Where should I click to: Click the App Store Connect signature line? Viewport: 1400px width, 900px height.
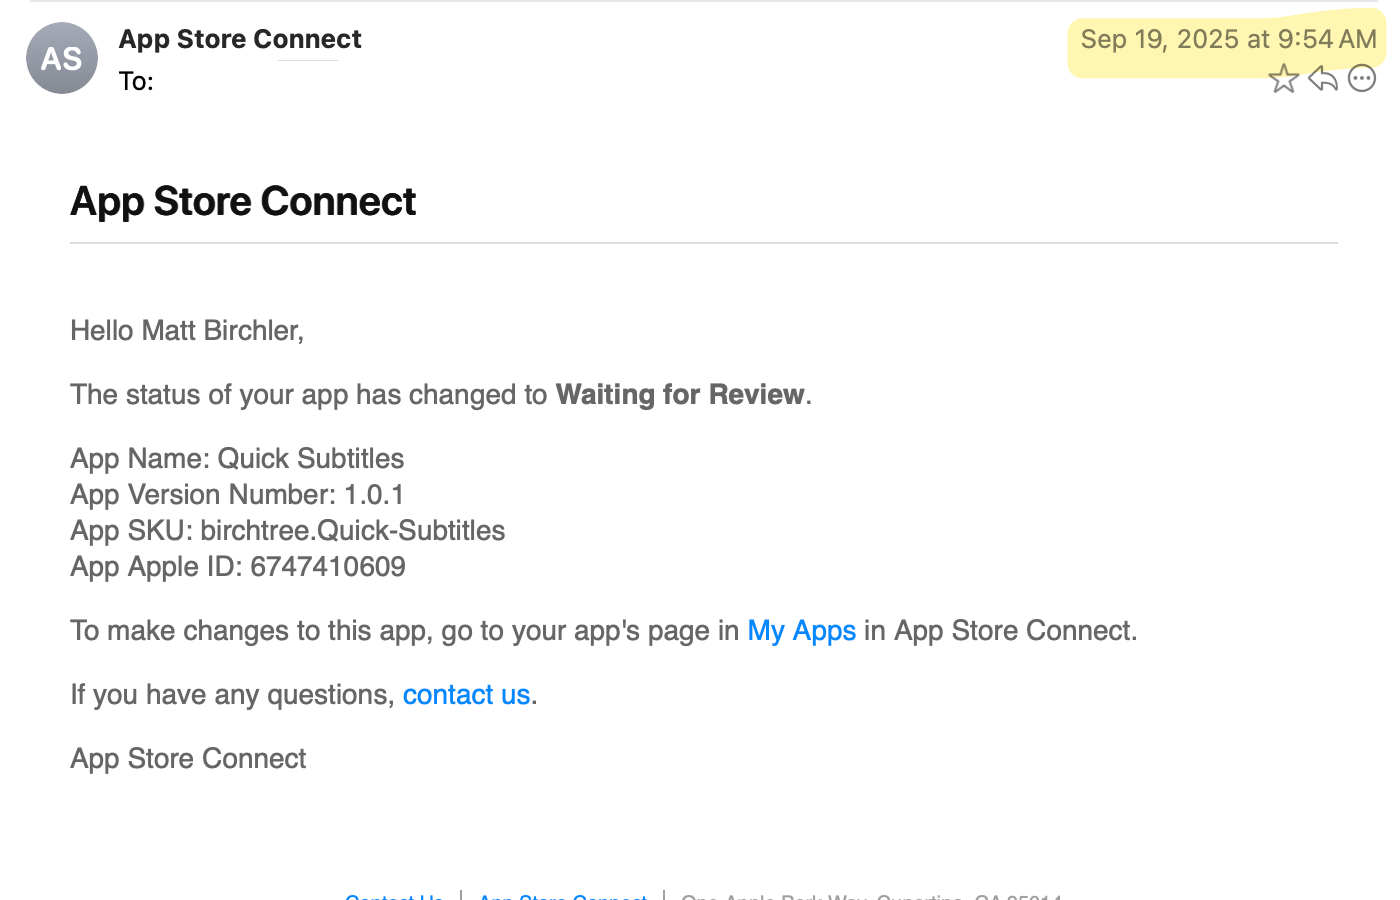pos(188,759)
